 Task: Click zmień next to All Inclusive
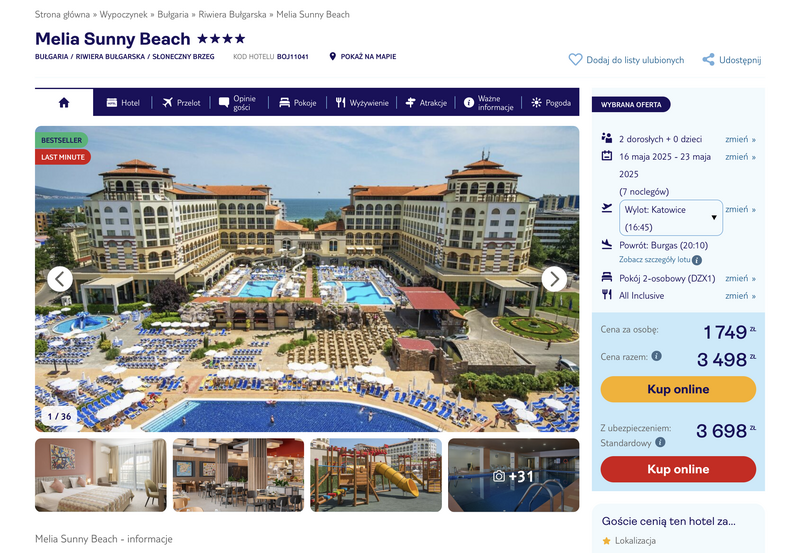click(740, 296)
